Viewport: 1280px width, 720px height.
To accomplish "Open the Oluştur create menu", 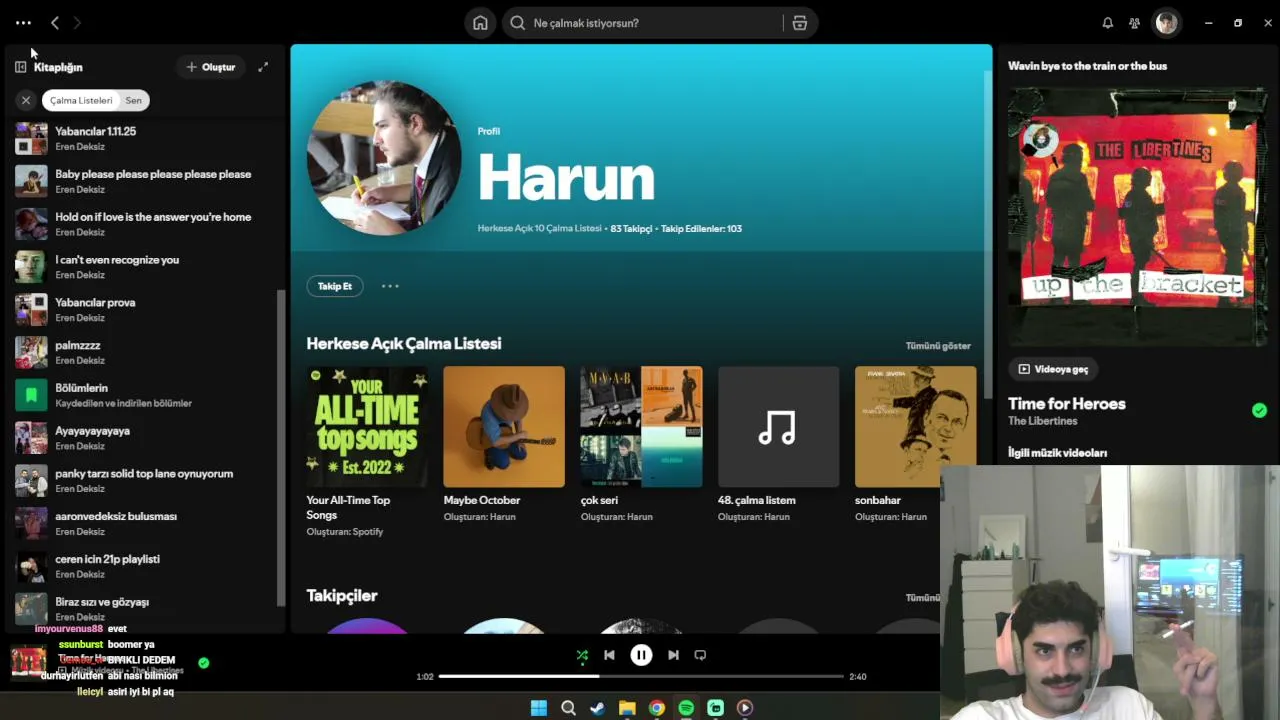I will pos(211,67).
